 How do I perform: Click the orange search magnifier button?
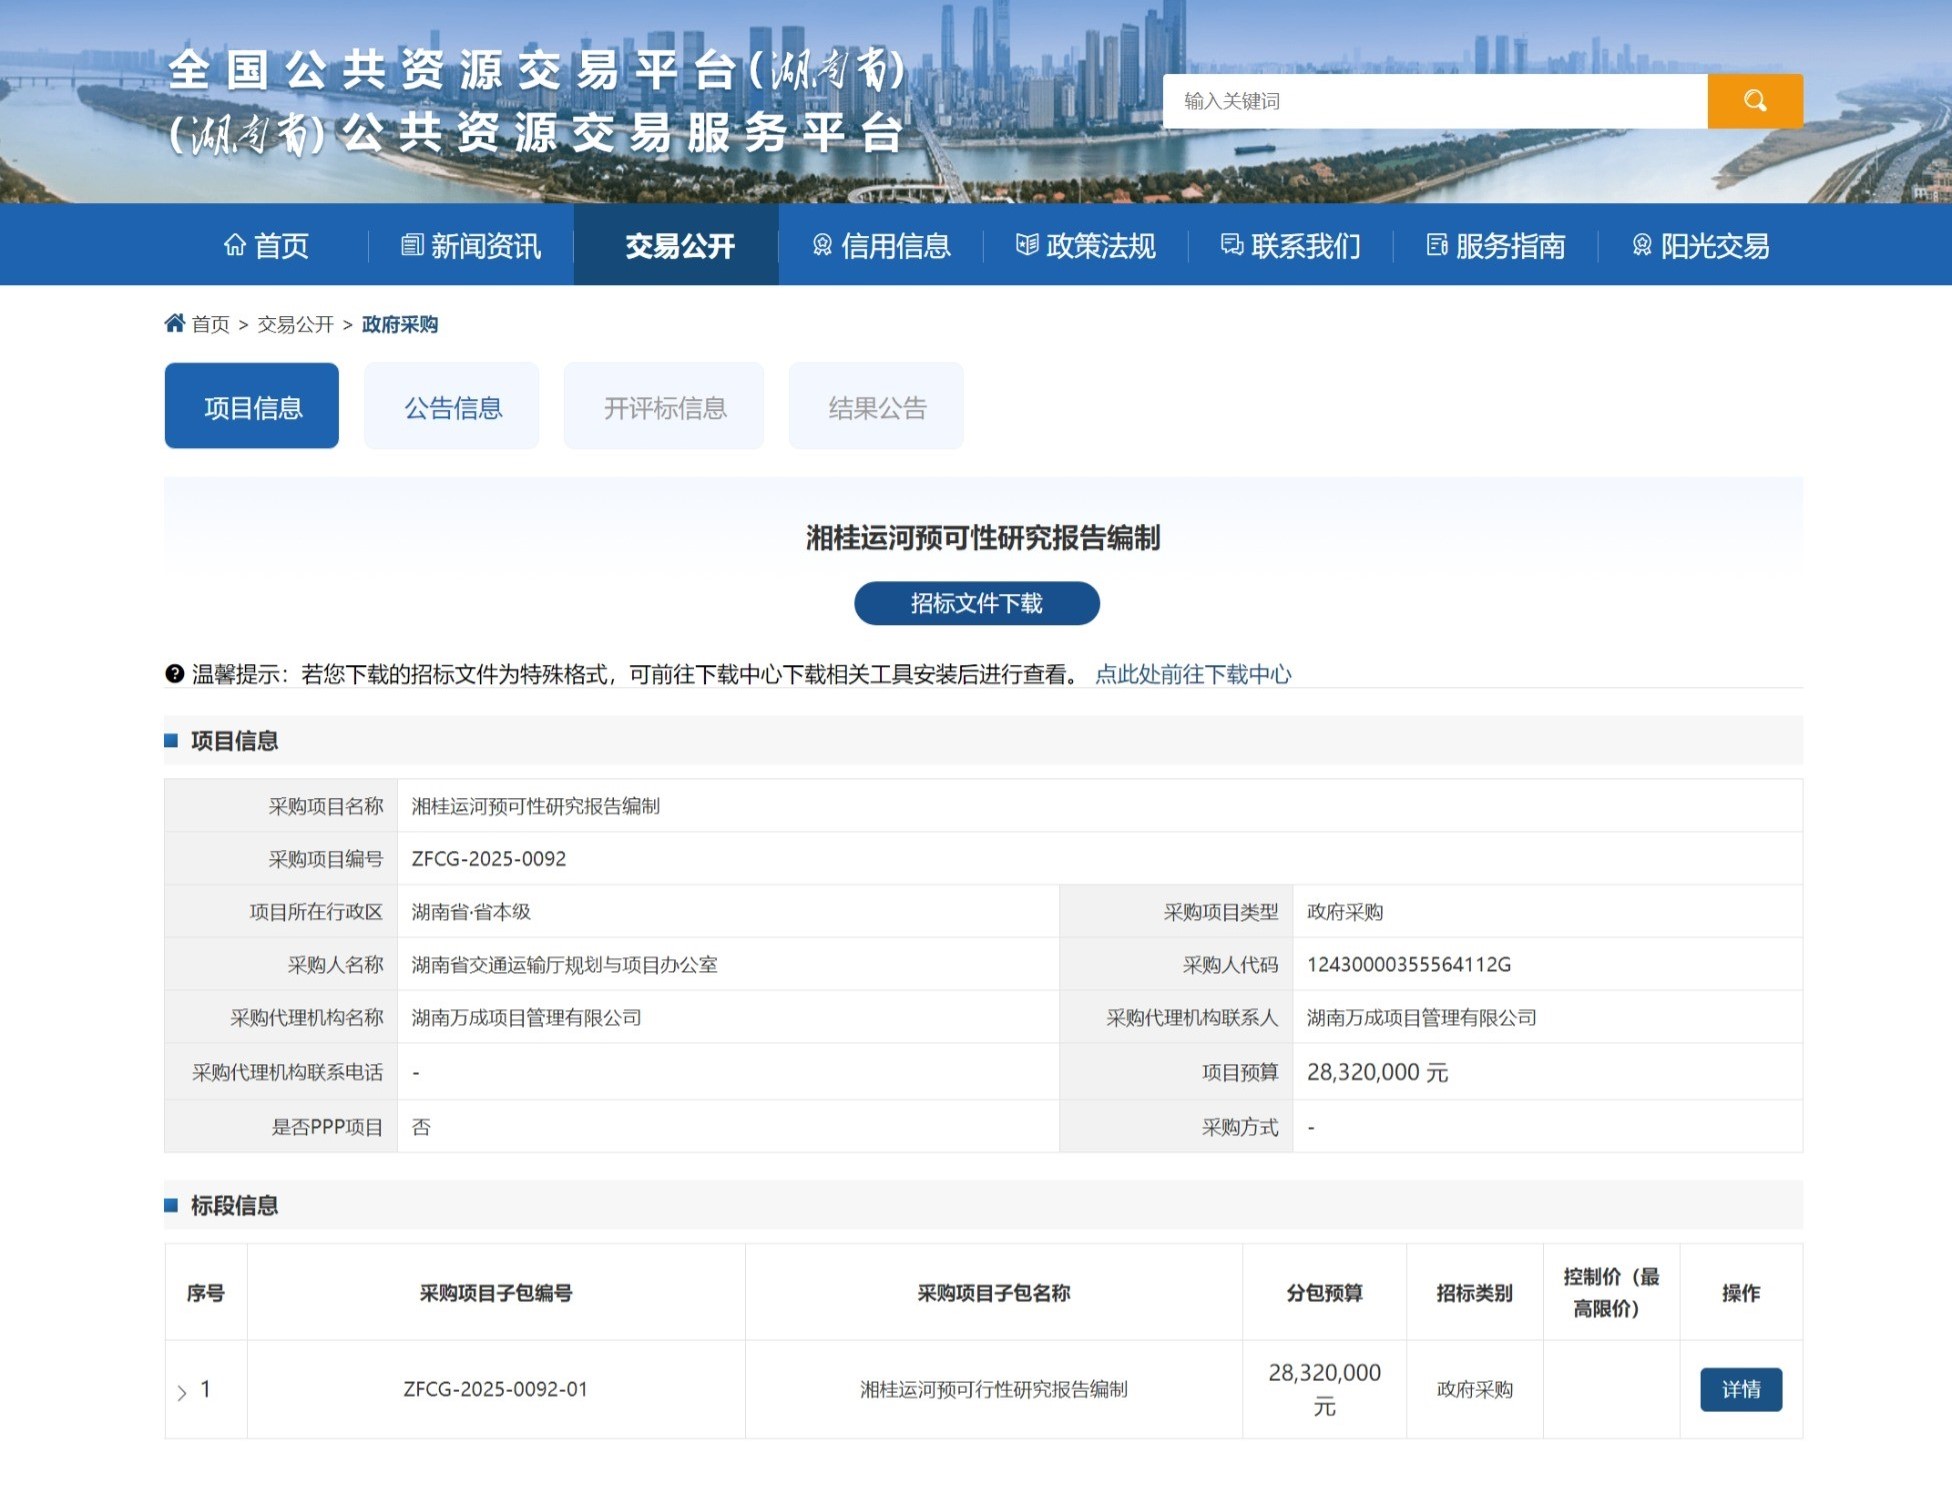1754,101
